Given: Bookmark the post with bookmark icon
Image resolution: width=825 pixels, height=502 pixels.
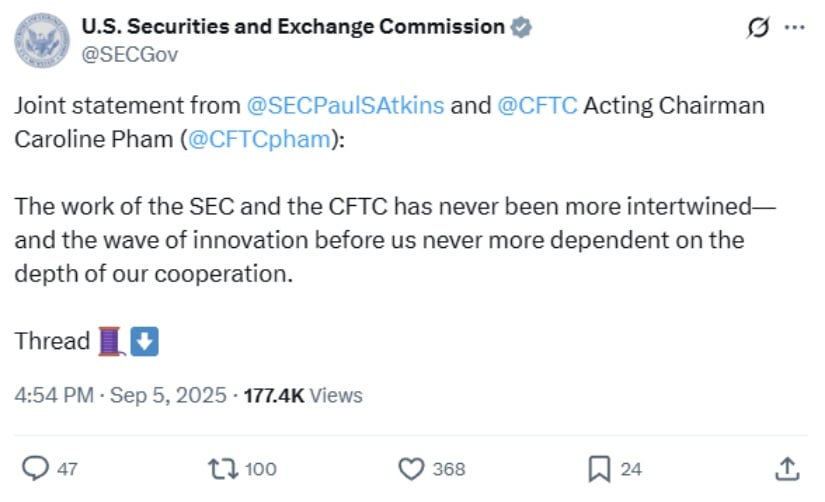Looking at the screenshot, I should click(599, 468).
